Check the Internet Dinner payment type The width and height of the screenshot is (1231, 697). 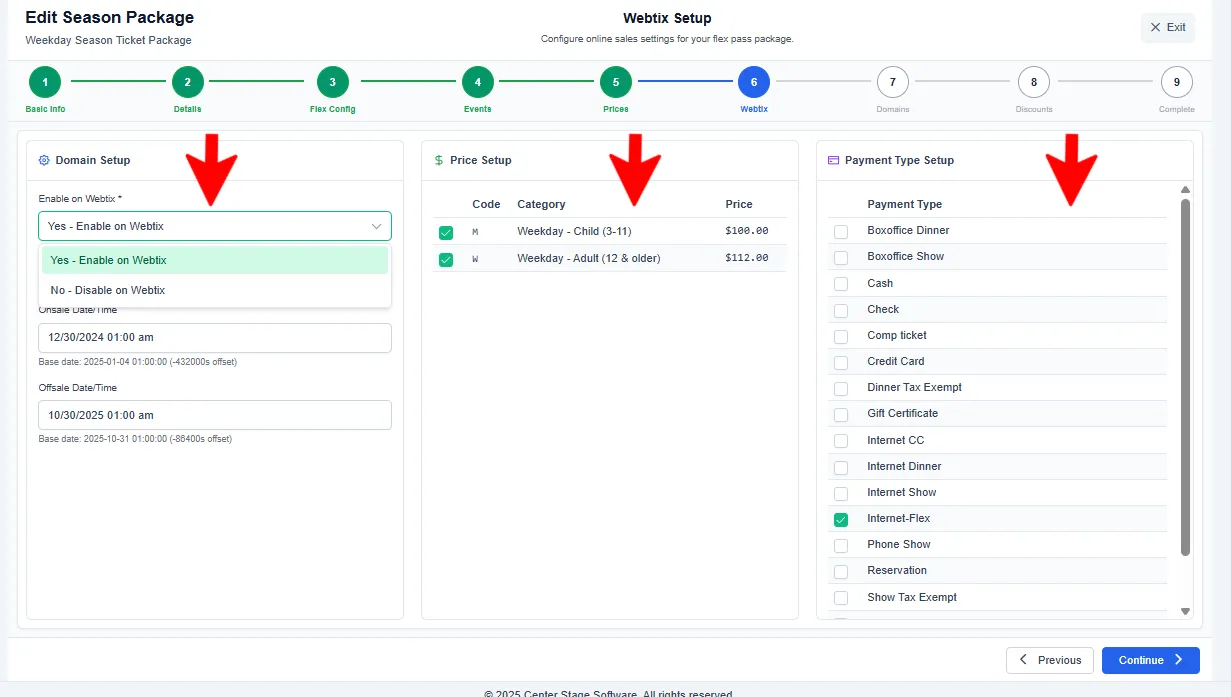tap(841, 467)
